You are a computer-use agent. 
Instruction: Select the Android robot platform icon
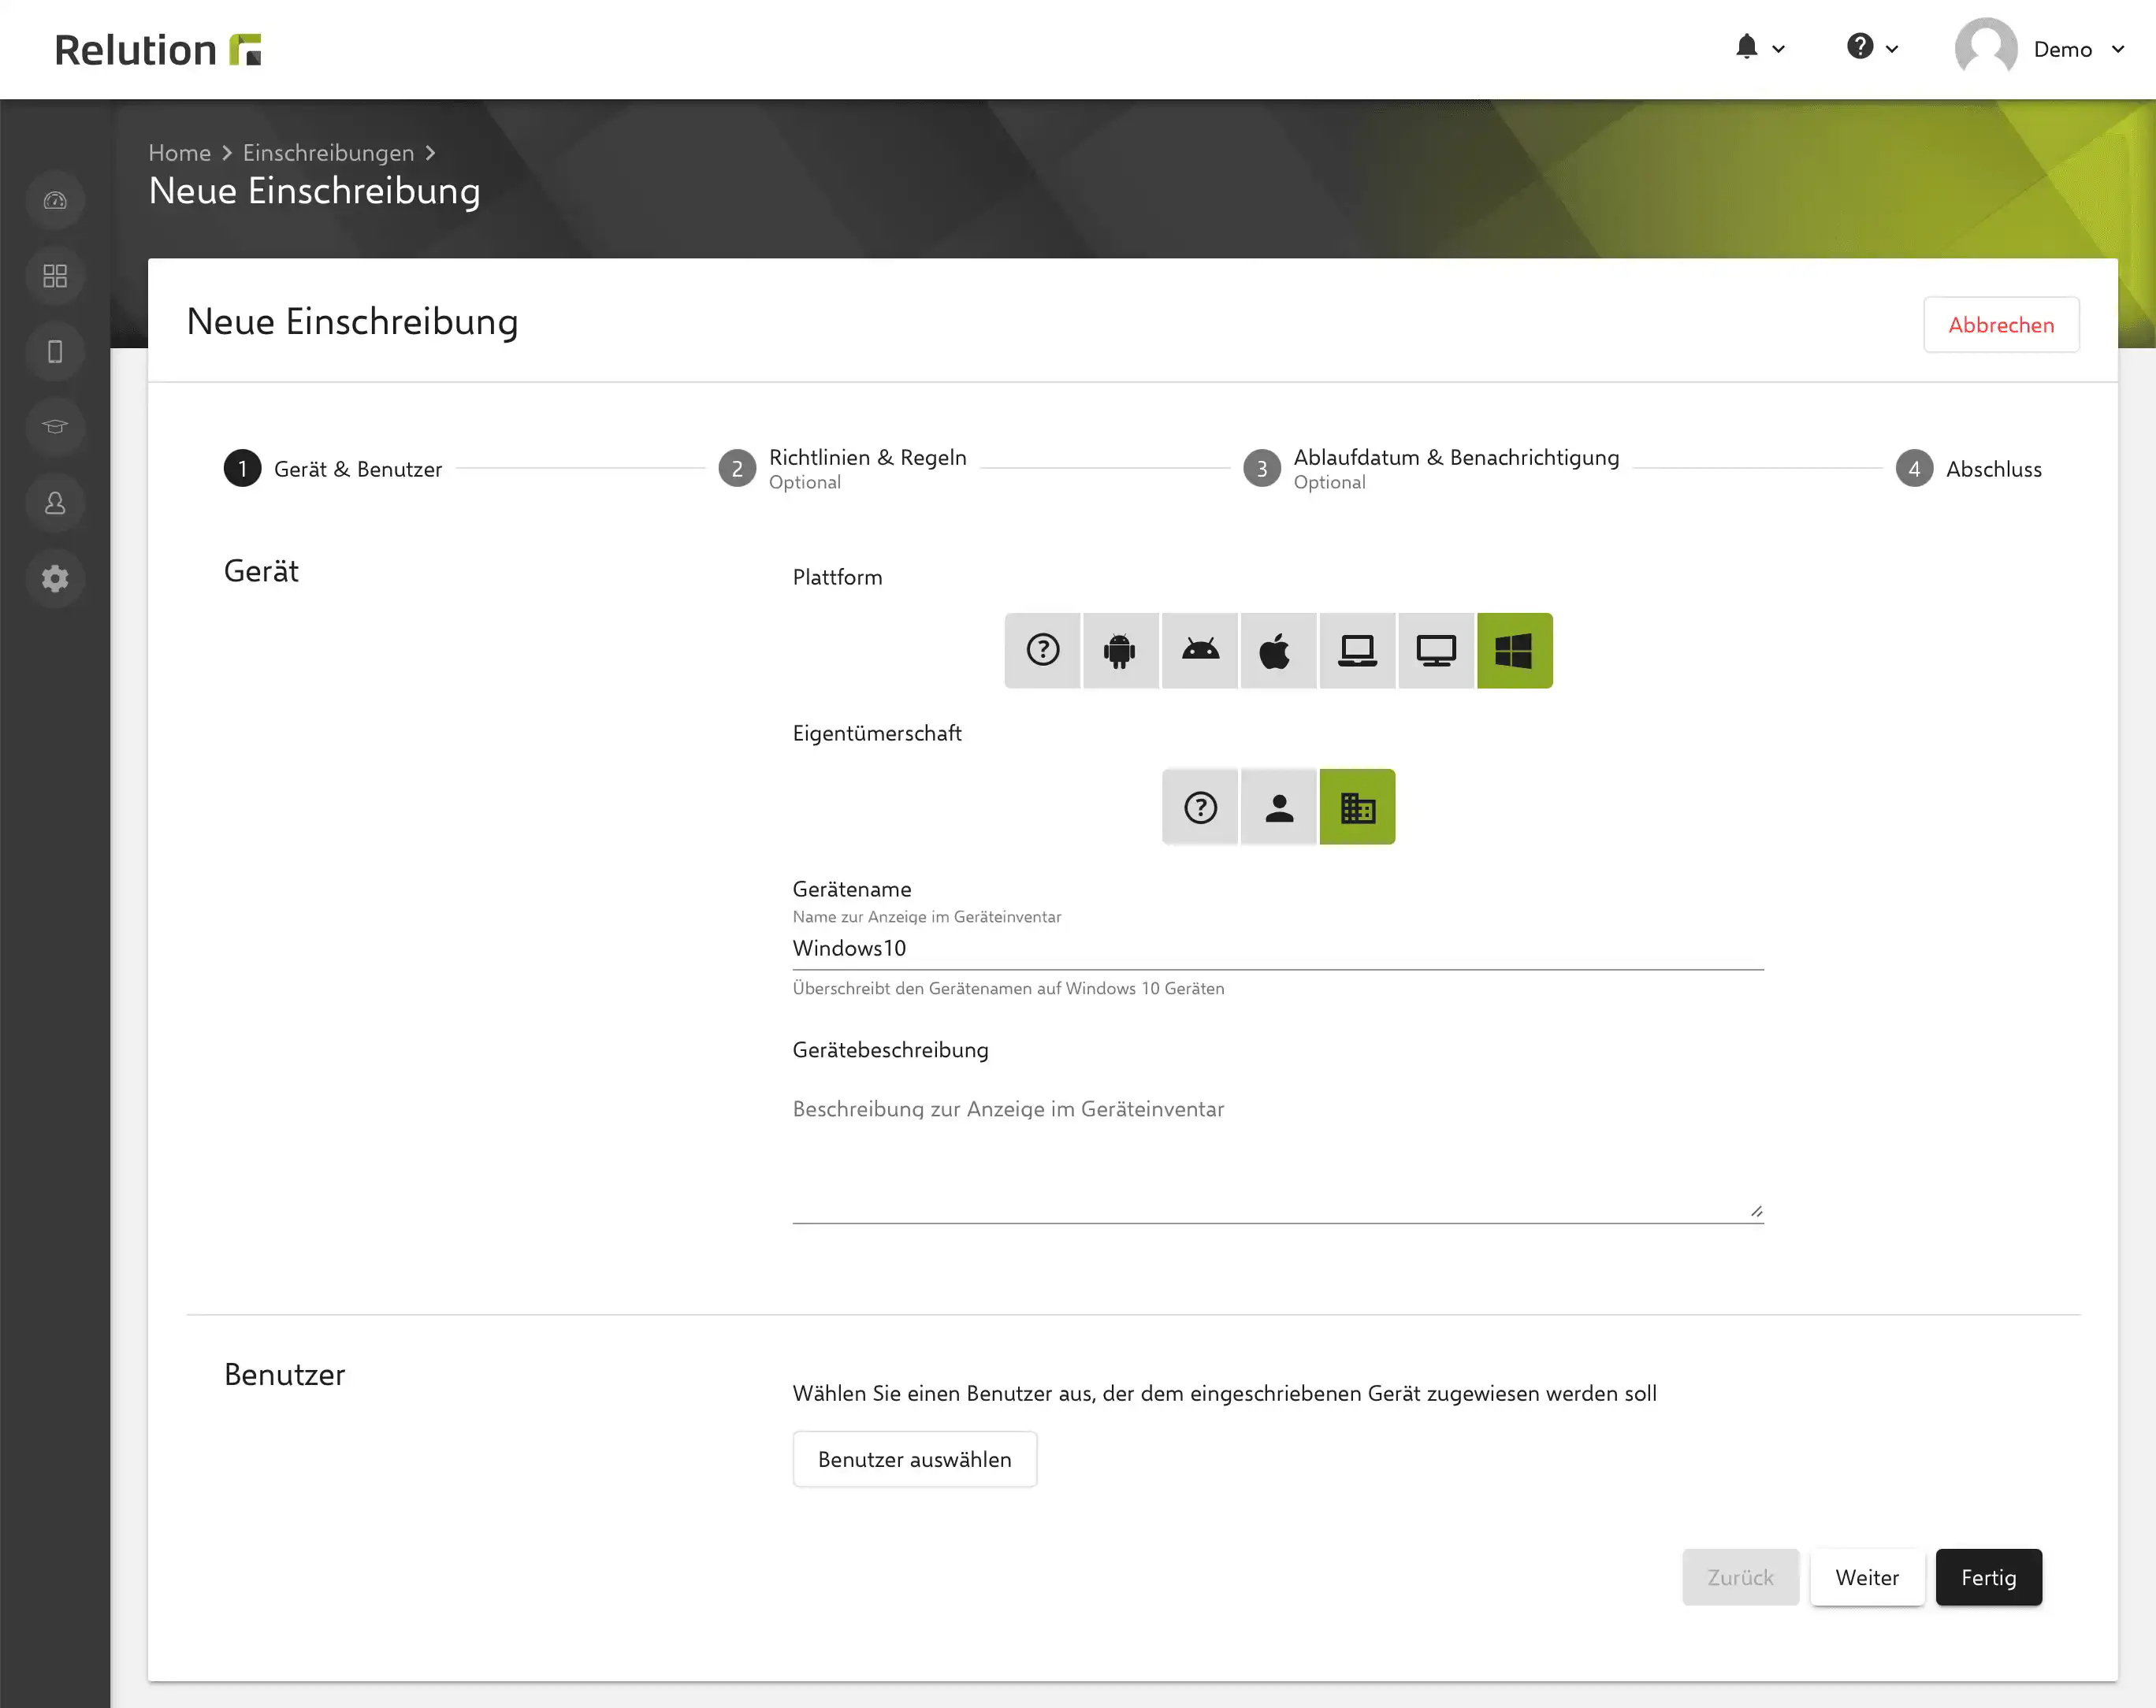click(1120, 651)
